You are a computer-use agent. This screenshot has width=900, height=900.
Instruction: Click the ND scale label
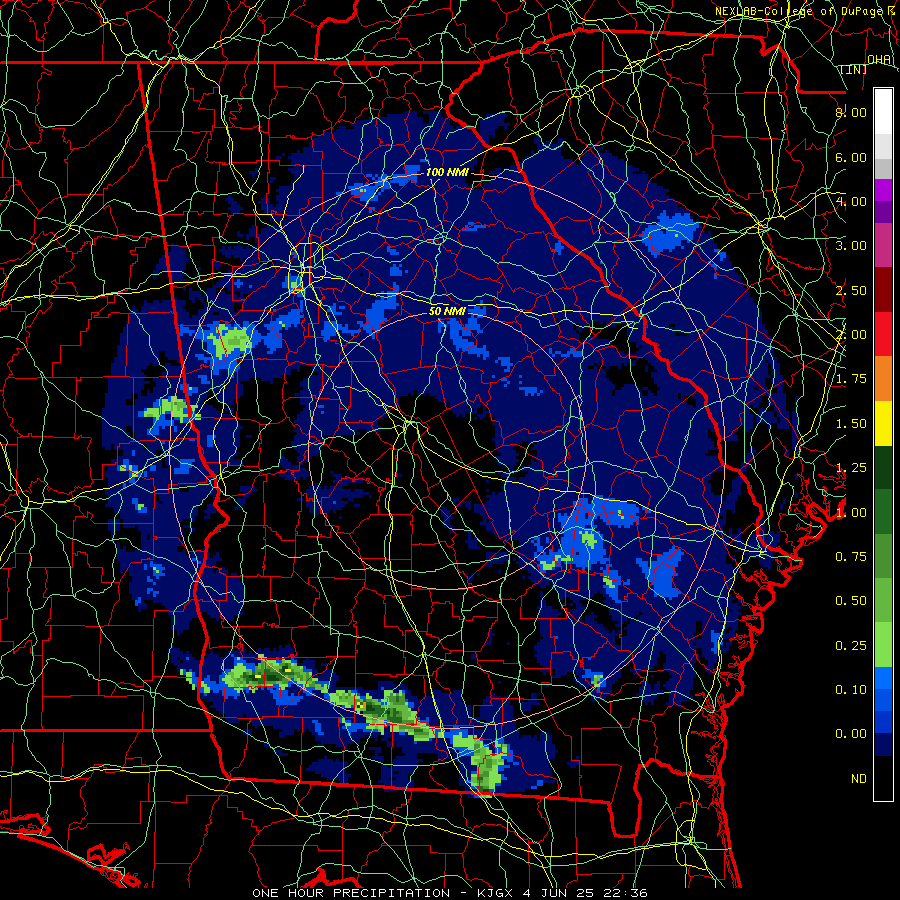click(x=859, y=779)
